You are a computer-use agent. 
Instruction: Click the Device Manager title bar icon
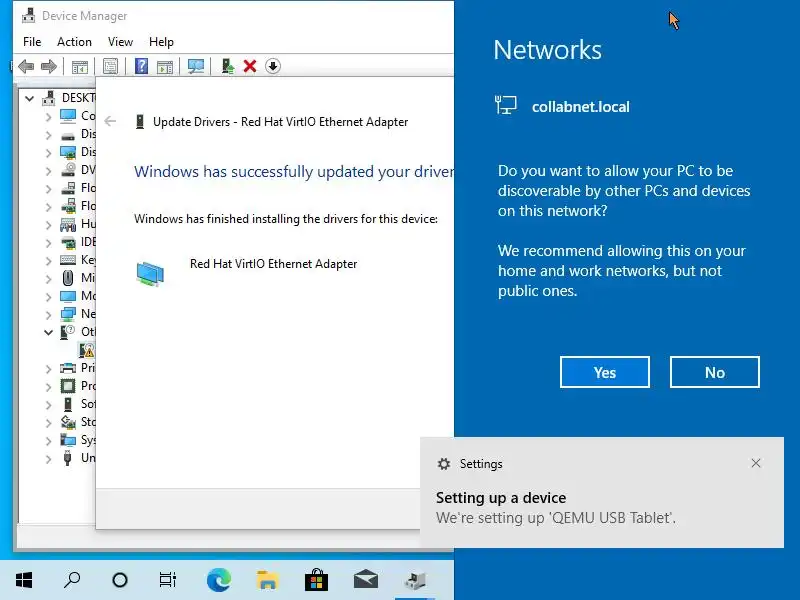click(29, 16)
